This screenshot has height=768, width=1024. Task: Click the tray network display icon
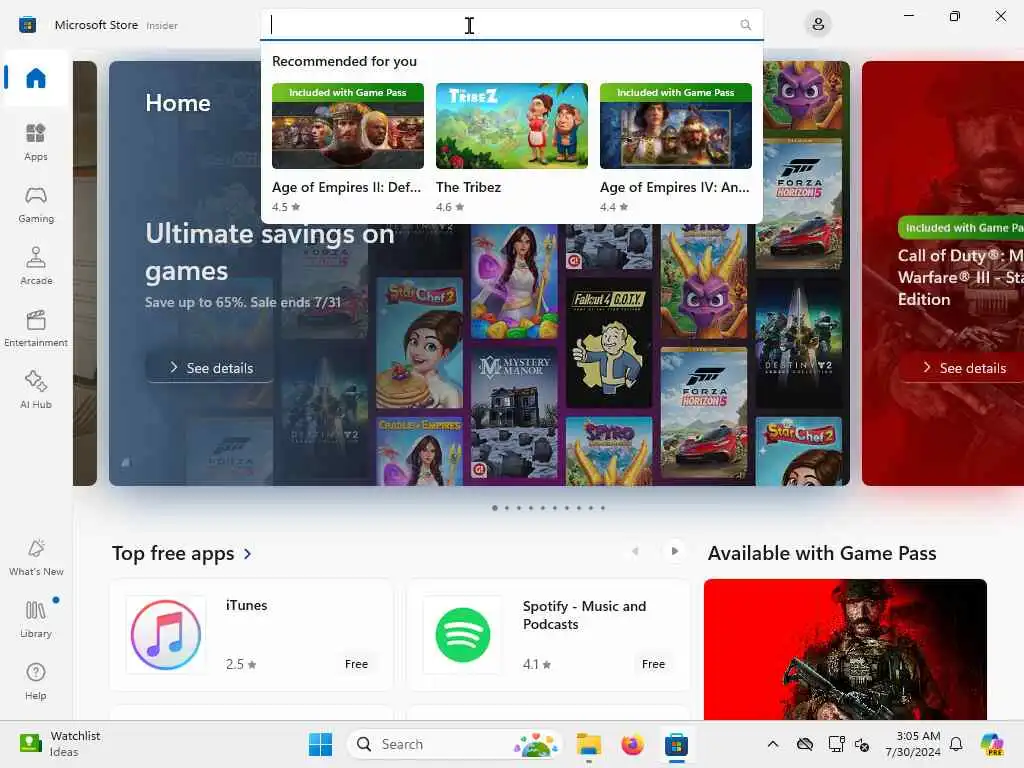(x=836, y=744)
